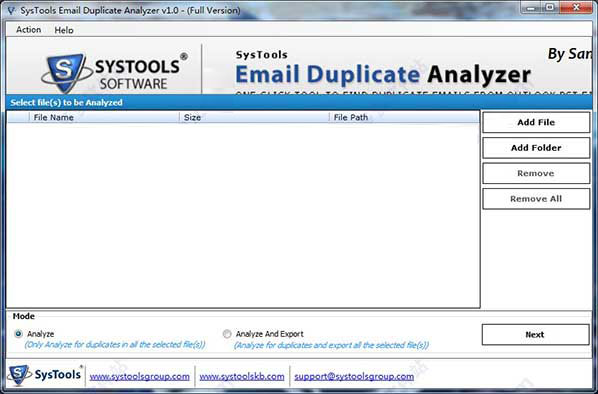Sort by File Name column header
Viewport: 598px width, 394px height.
point(104,117)
